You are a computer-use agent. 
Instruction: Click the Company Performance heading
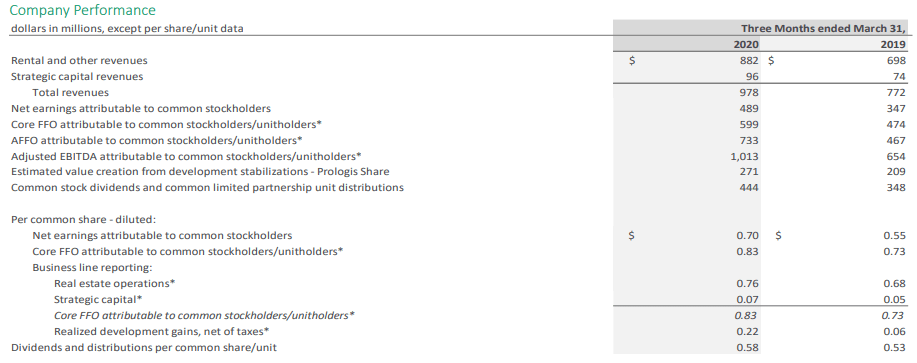coord(83,11)
